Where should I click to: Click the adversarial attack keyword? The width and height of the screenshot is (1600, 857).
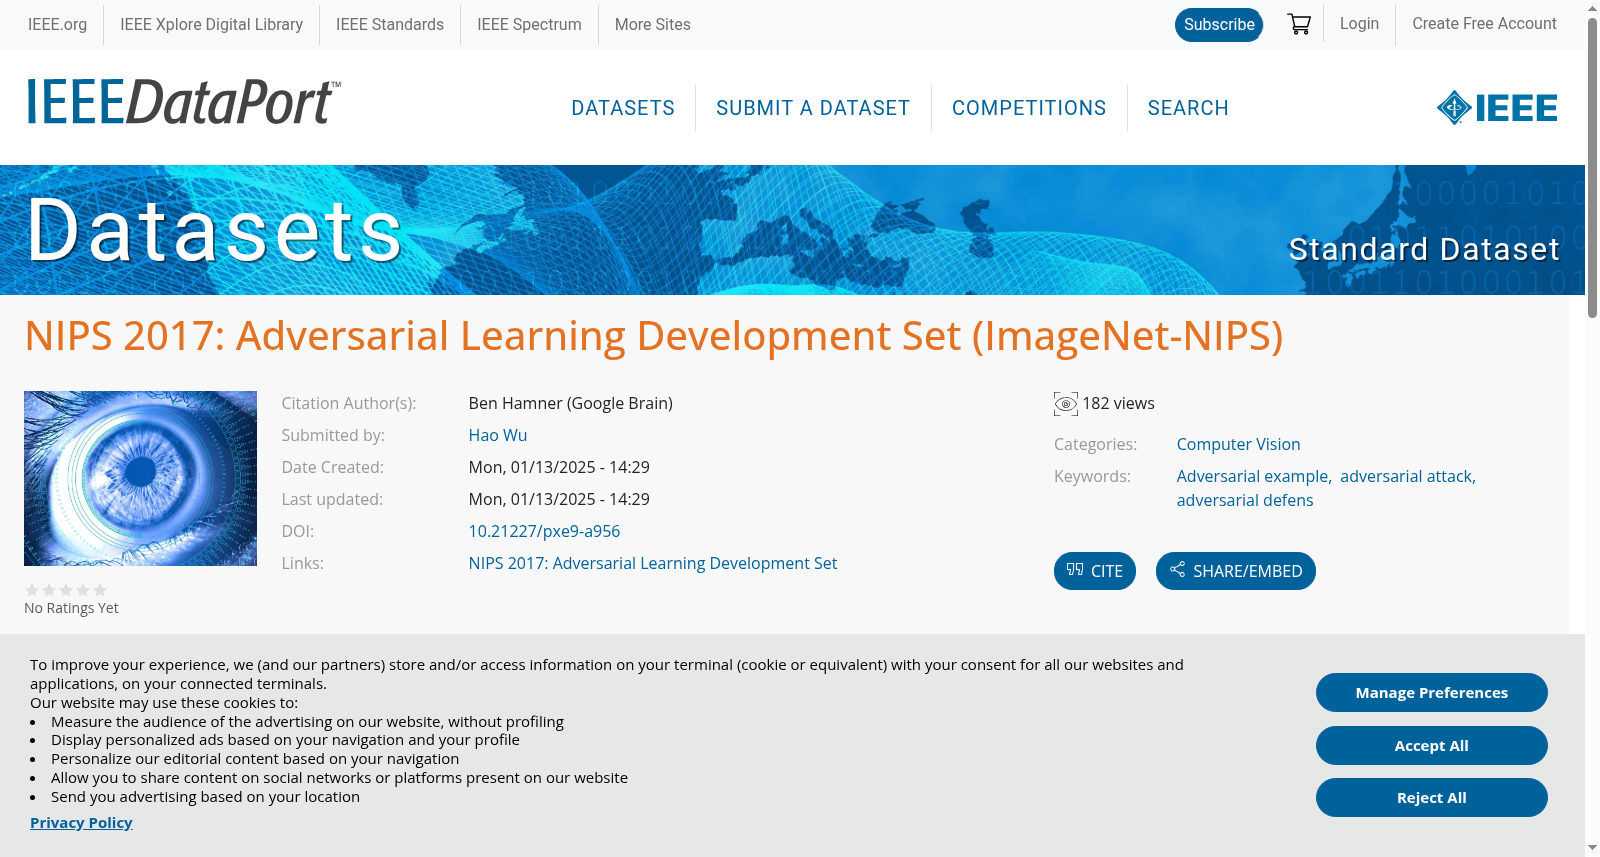[1407, 477]
